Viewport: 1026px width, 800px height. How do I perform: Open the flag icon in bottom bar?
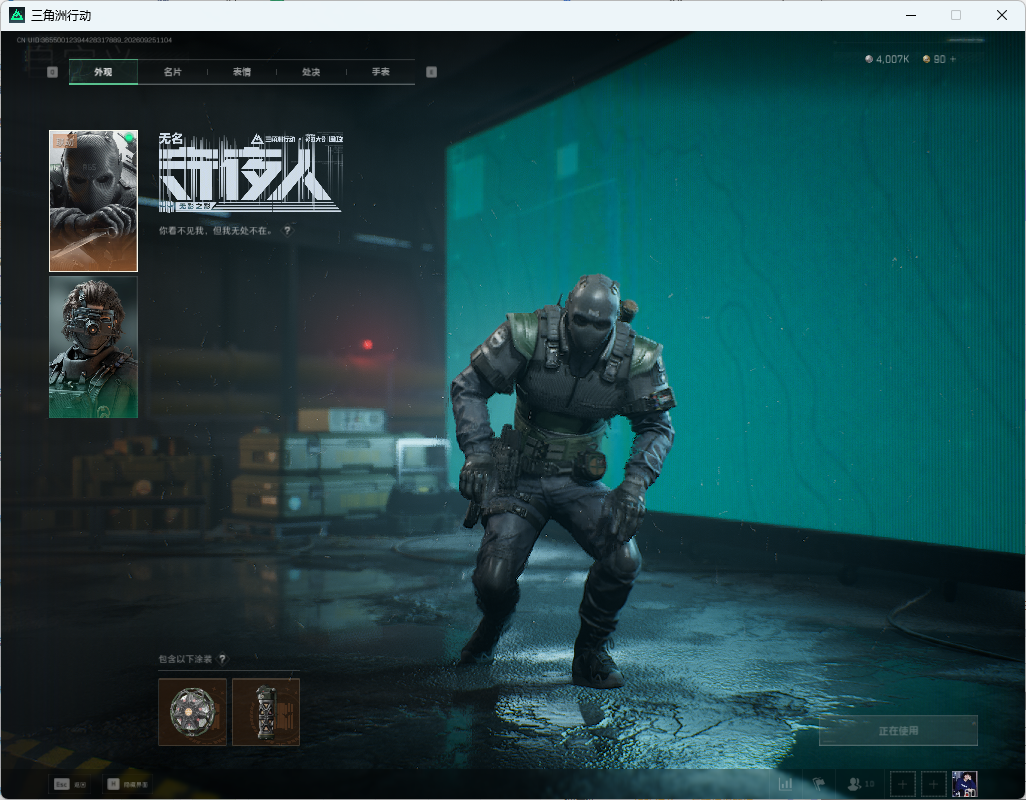[x=818, y=783]
